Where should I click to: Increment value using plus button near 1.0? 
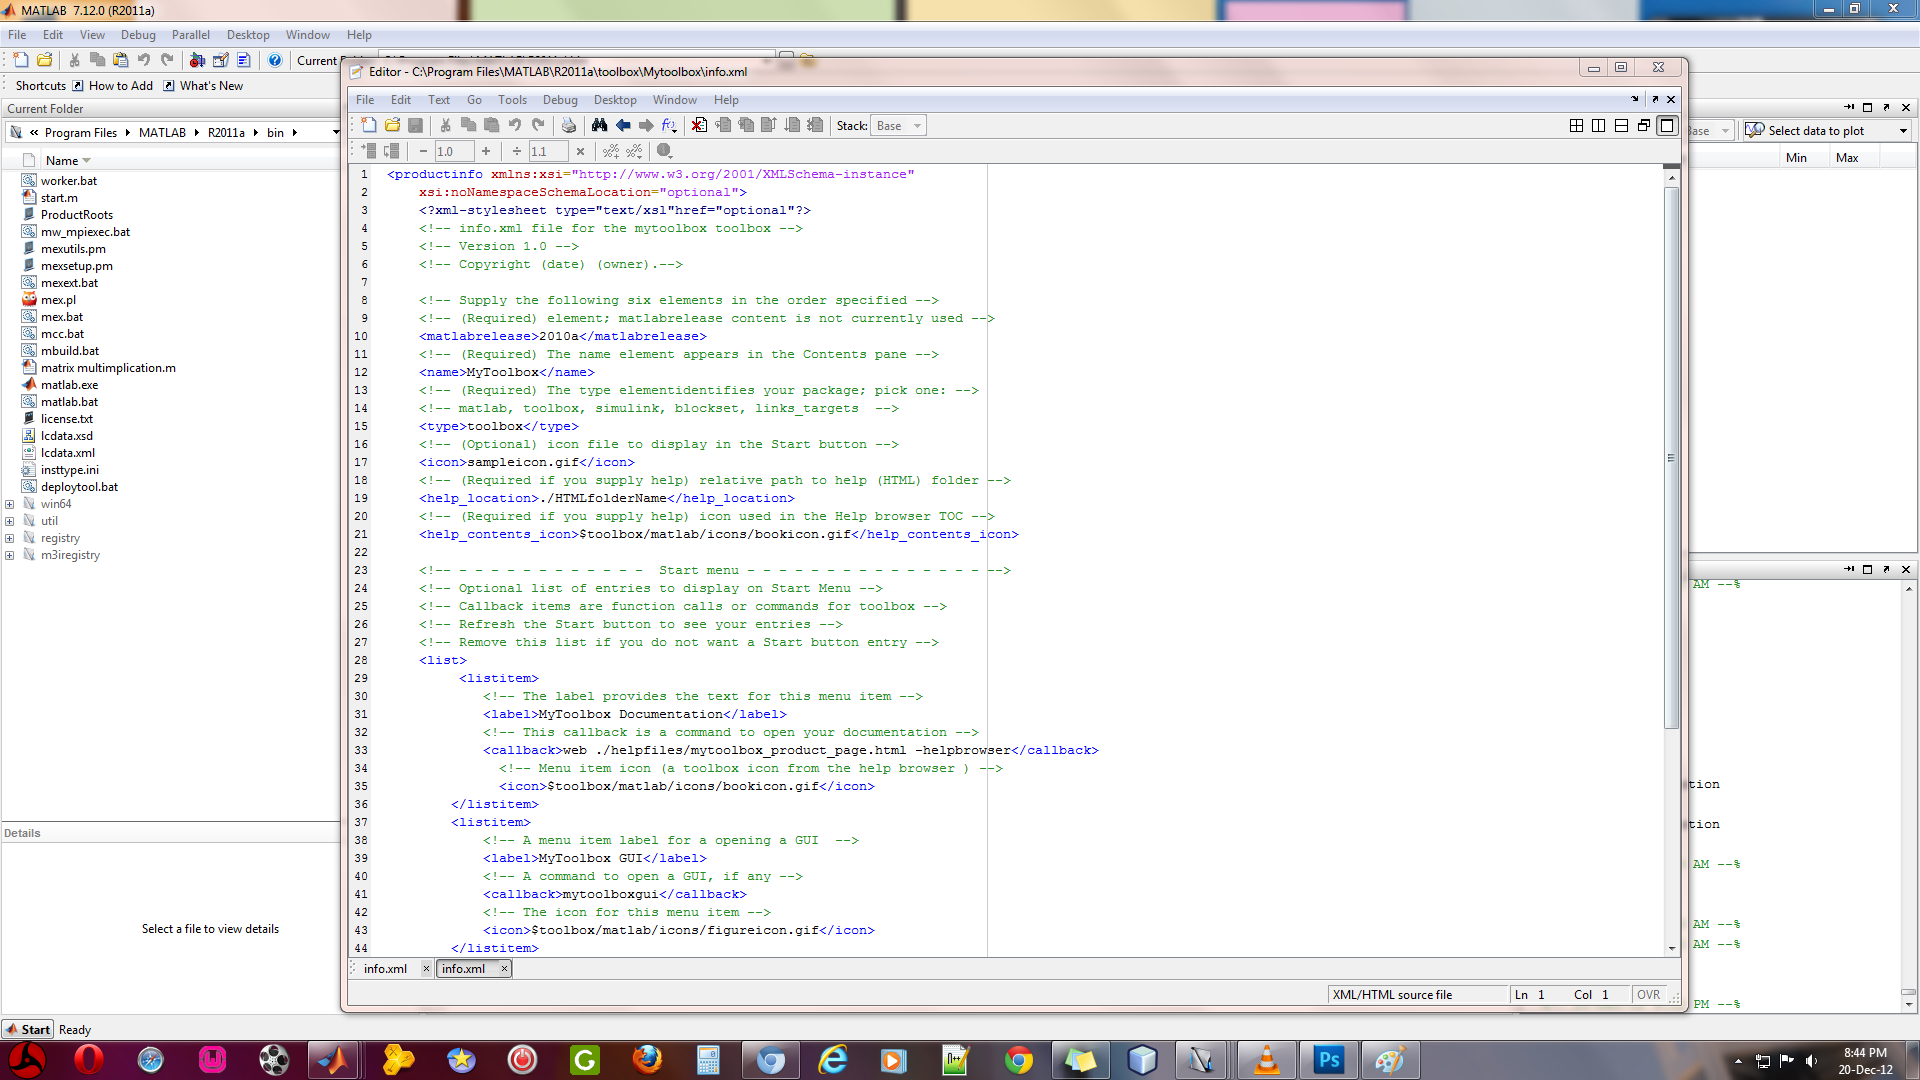[486, 151]
